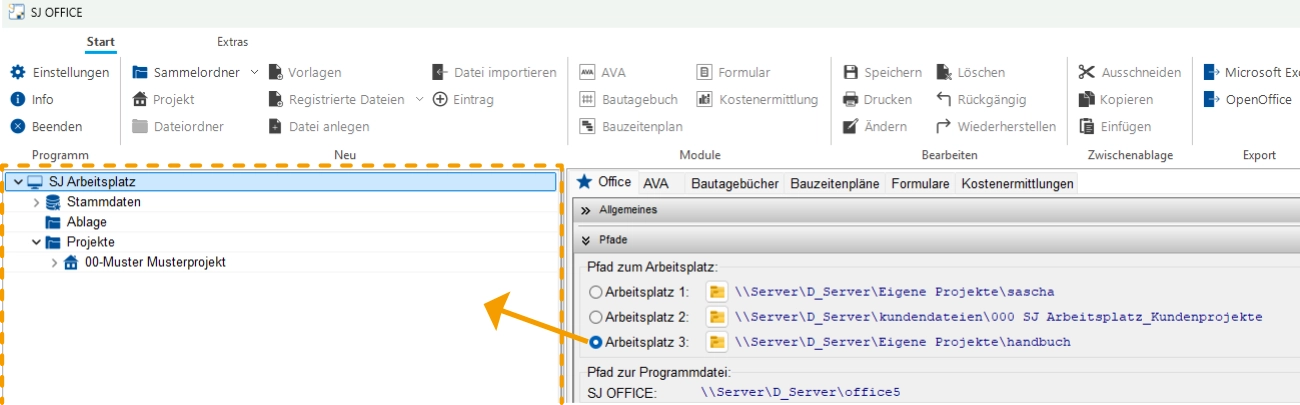This screenshot has height=405, width=1300.
Task: Collapse the Projekte tree node
Action: [x=36, y=242]
